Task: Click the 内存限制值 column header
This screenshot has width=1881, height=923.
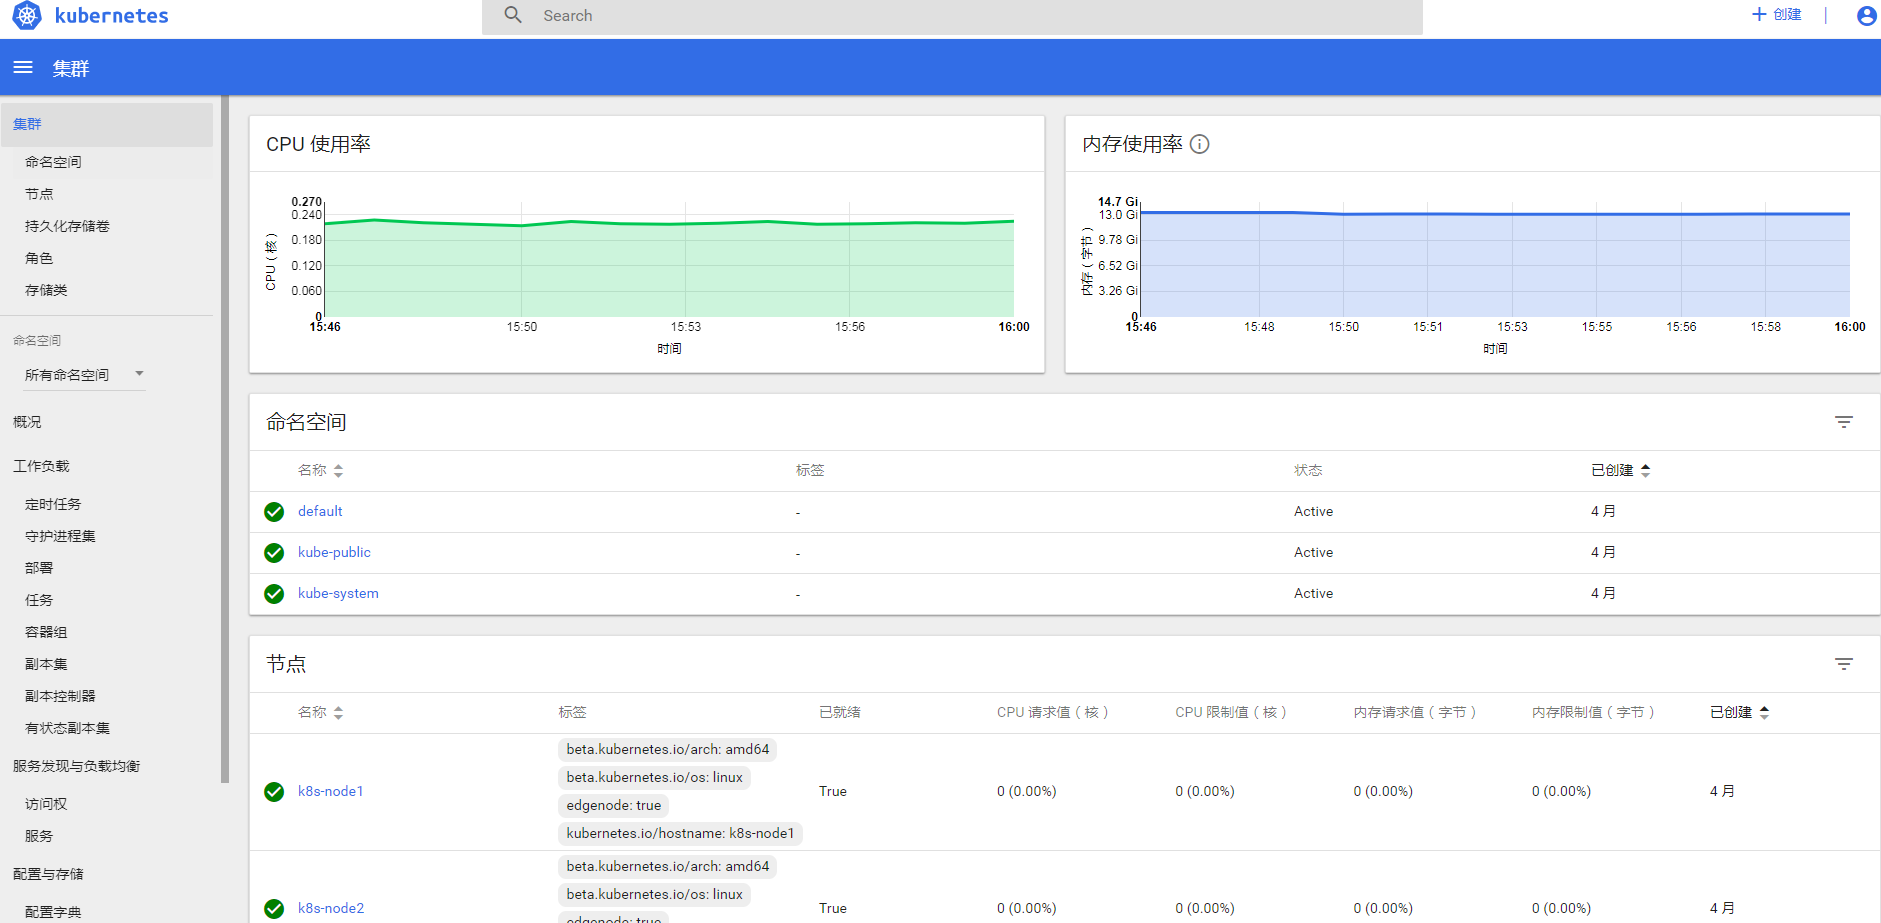Action: point(1593,712)
